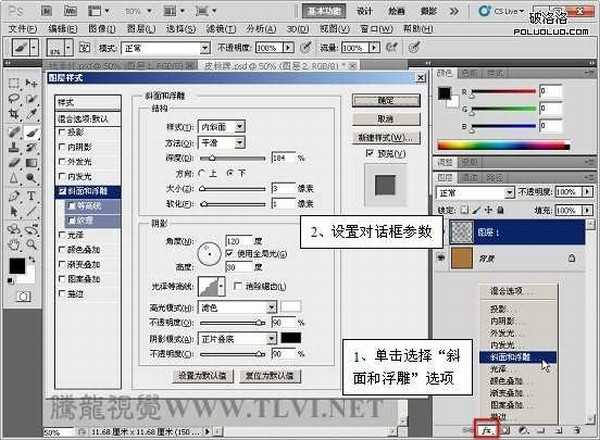Enable the 颜色叠加 checkbox
This screenshot has width=600, height=440.
coord(62,249)
